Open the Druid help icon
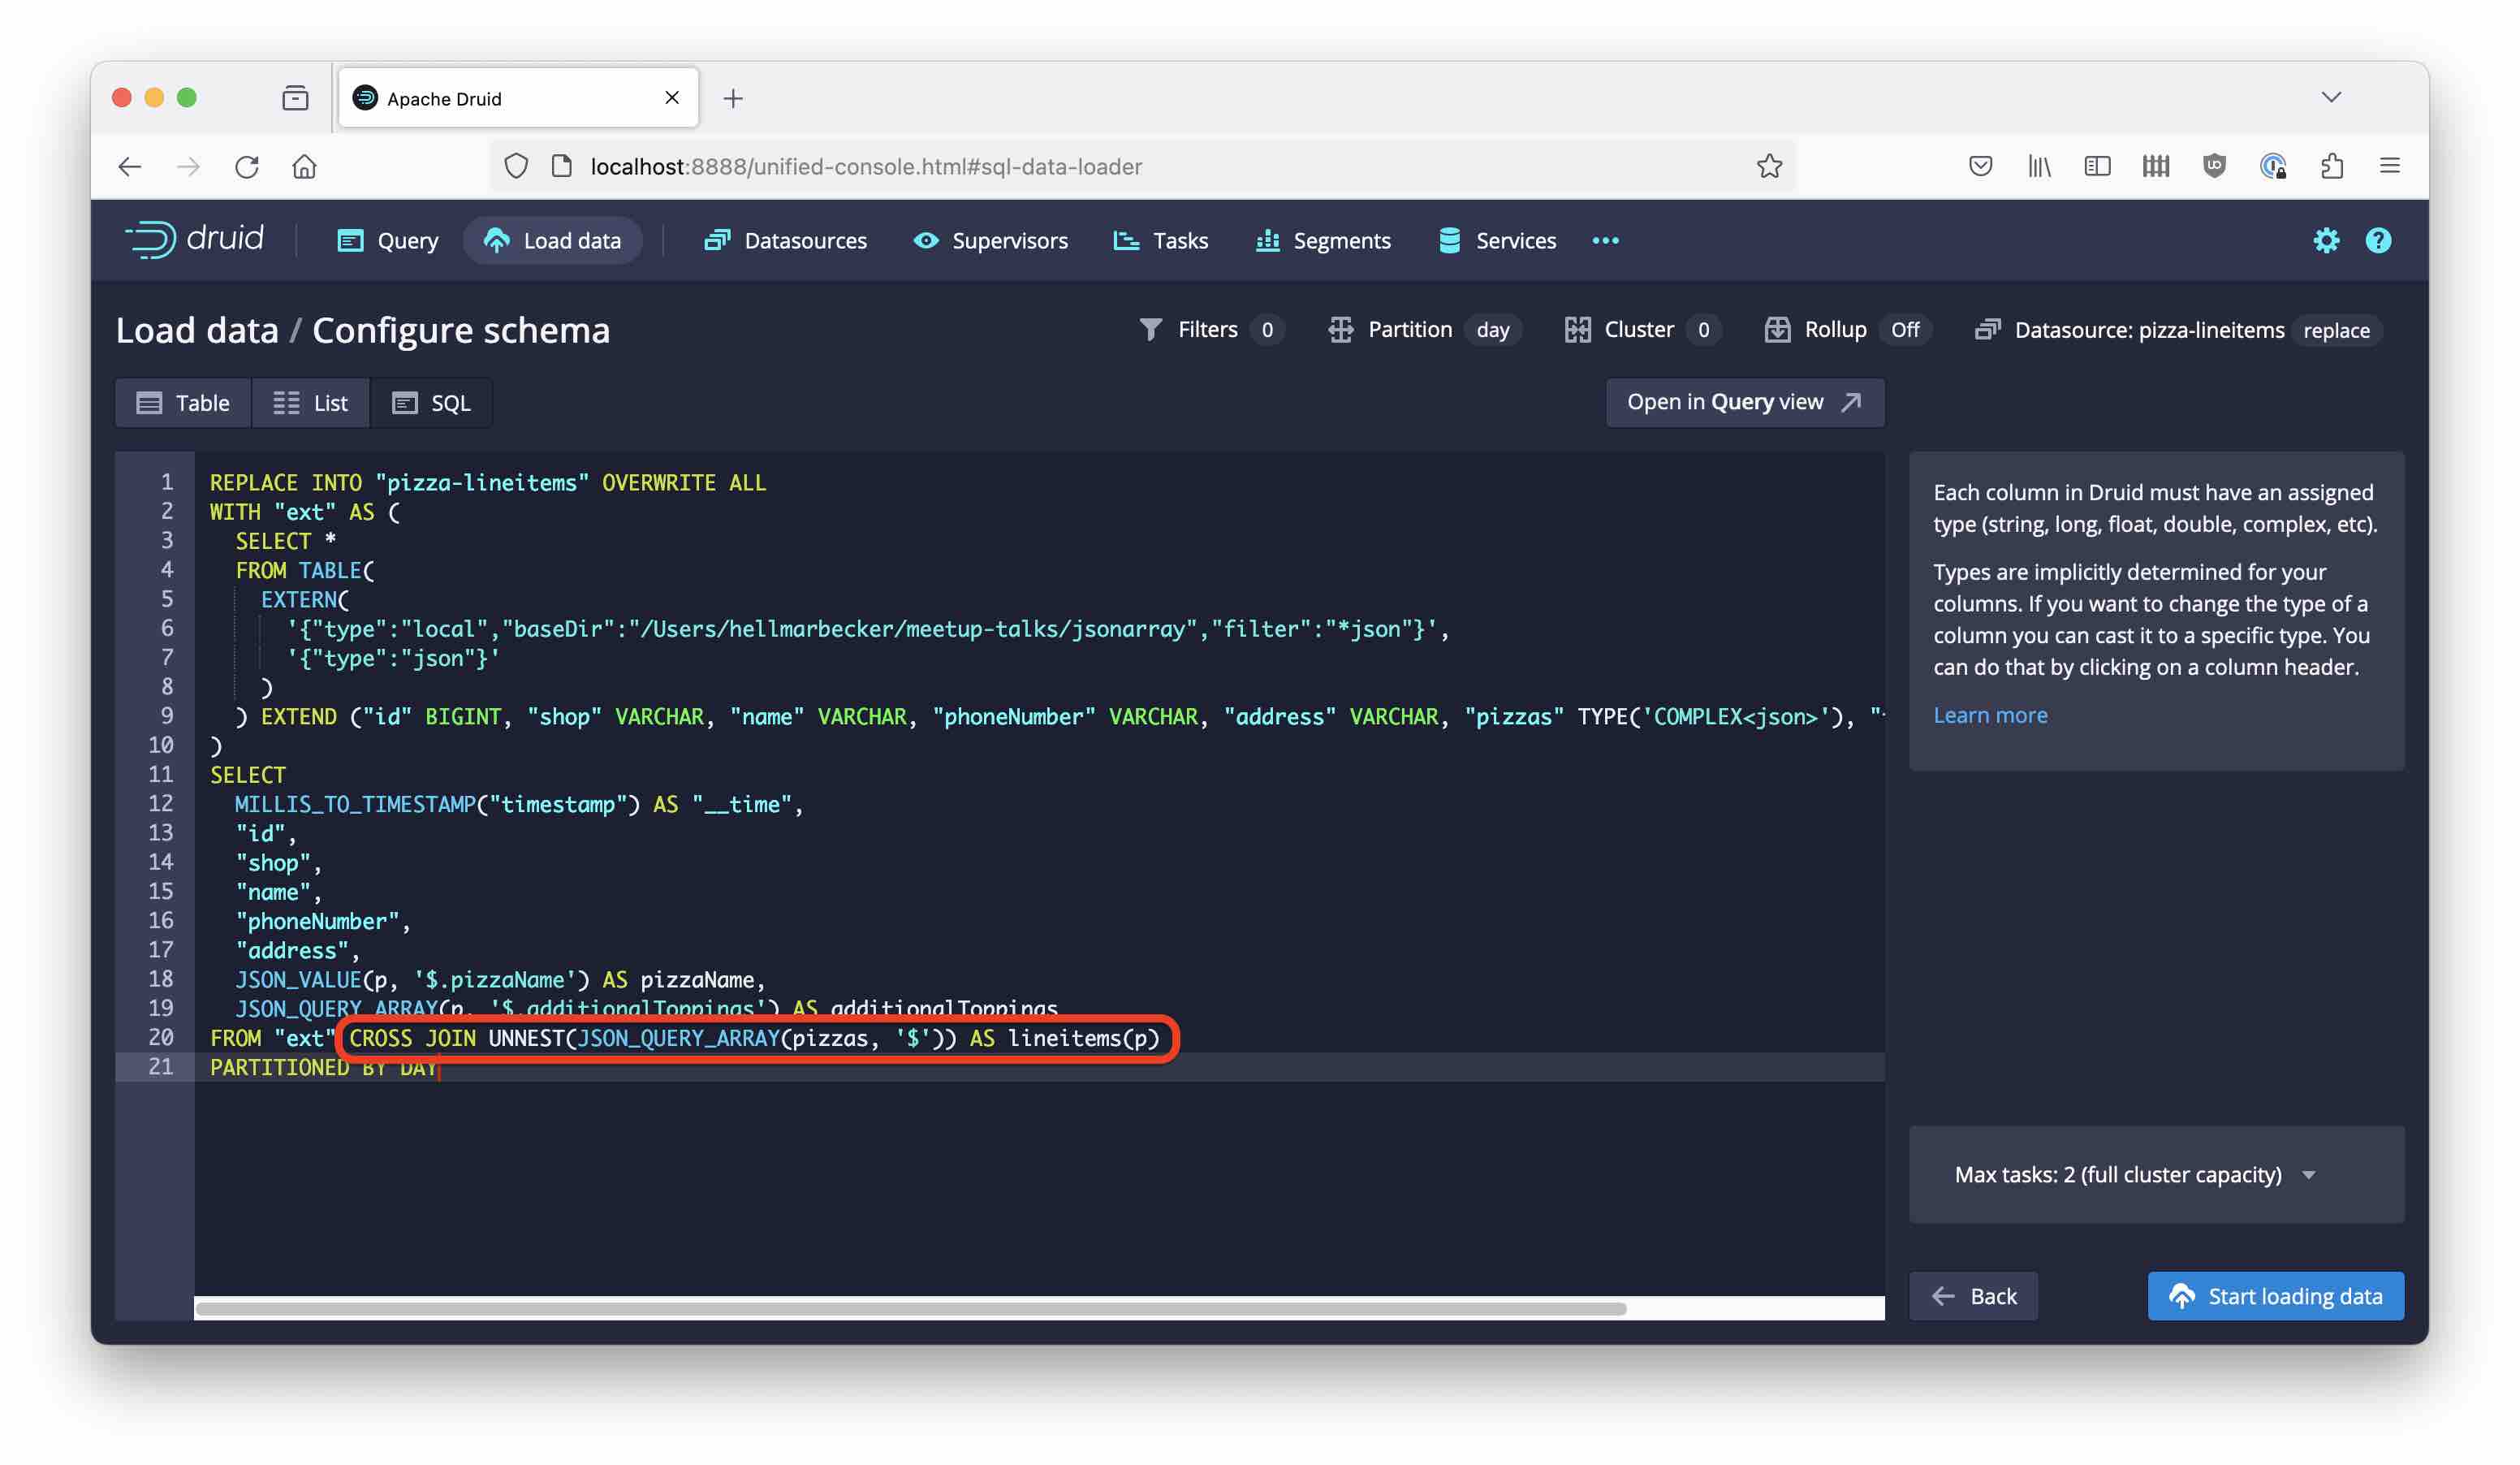The width and height of the screenshot is (2520, 1465). point(2379,240)
